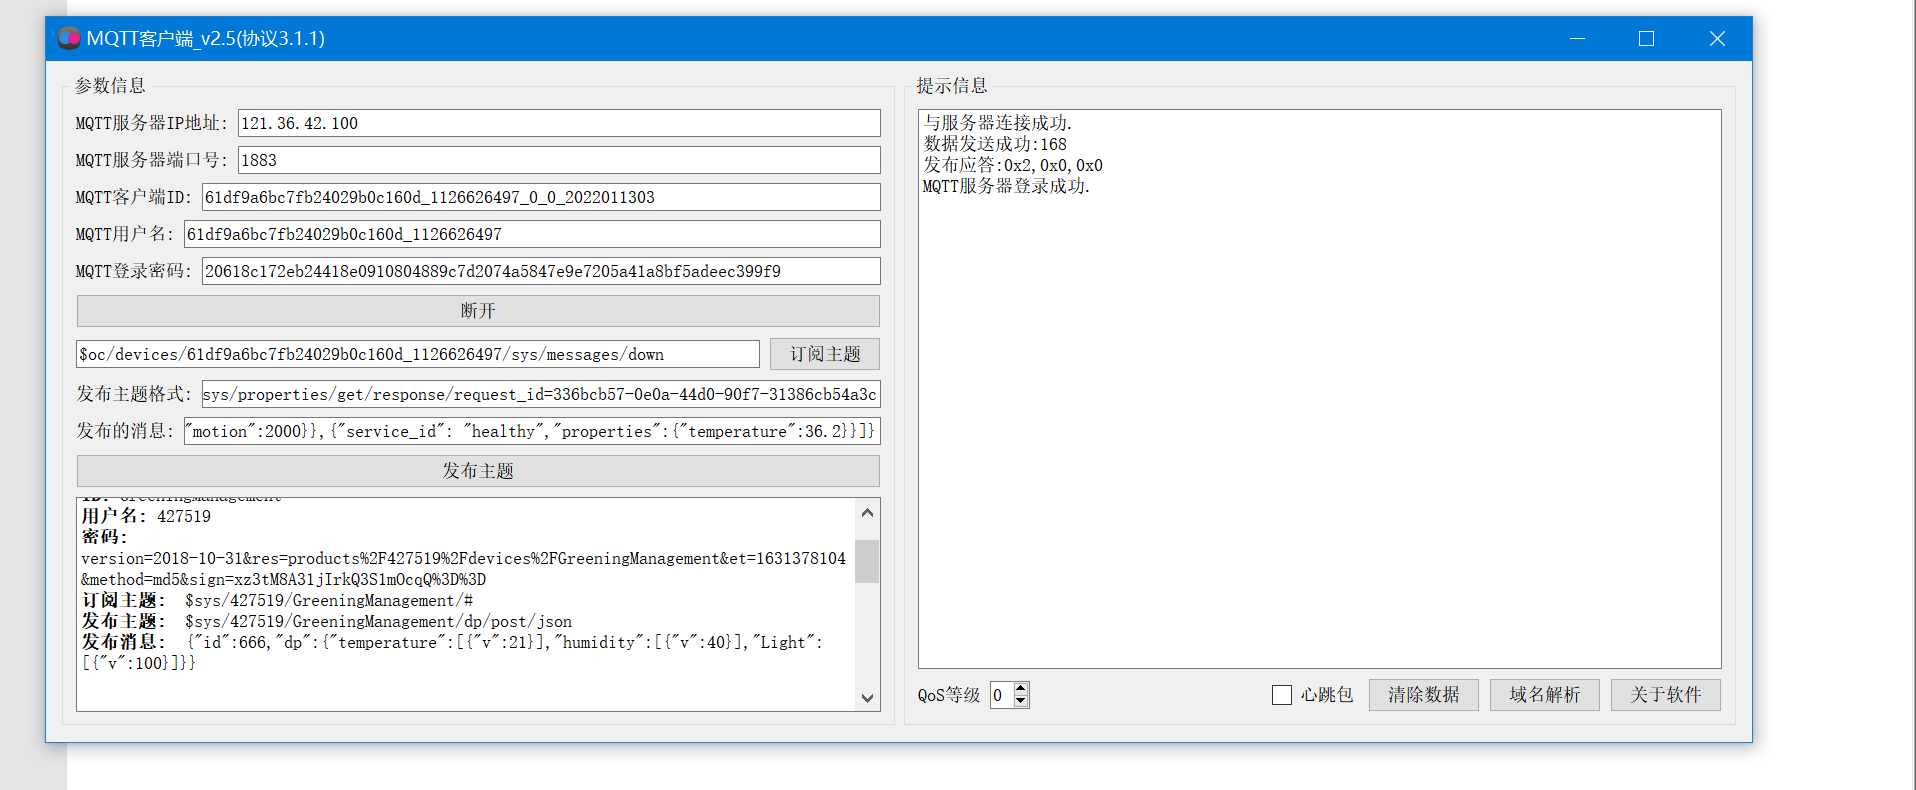Edit the 发布主题格式 publish topic field
This screenshot has height=790, width=1916.
pos(541,394)
